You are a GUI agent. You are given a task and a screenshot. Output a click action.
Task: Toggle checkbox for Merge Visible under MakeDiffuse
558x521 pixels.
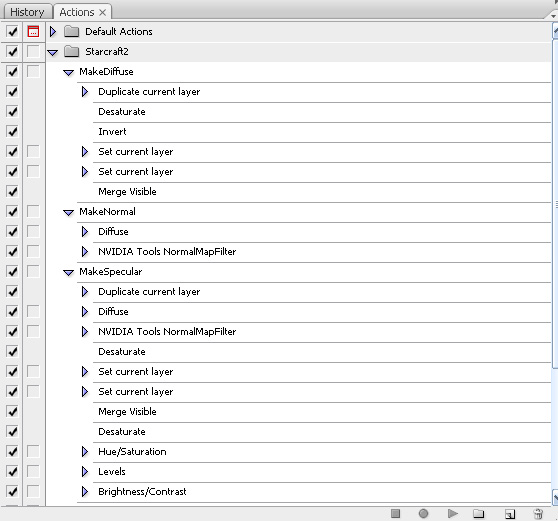pyautogui.click(x=12, y=191)
